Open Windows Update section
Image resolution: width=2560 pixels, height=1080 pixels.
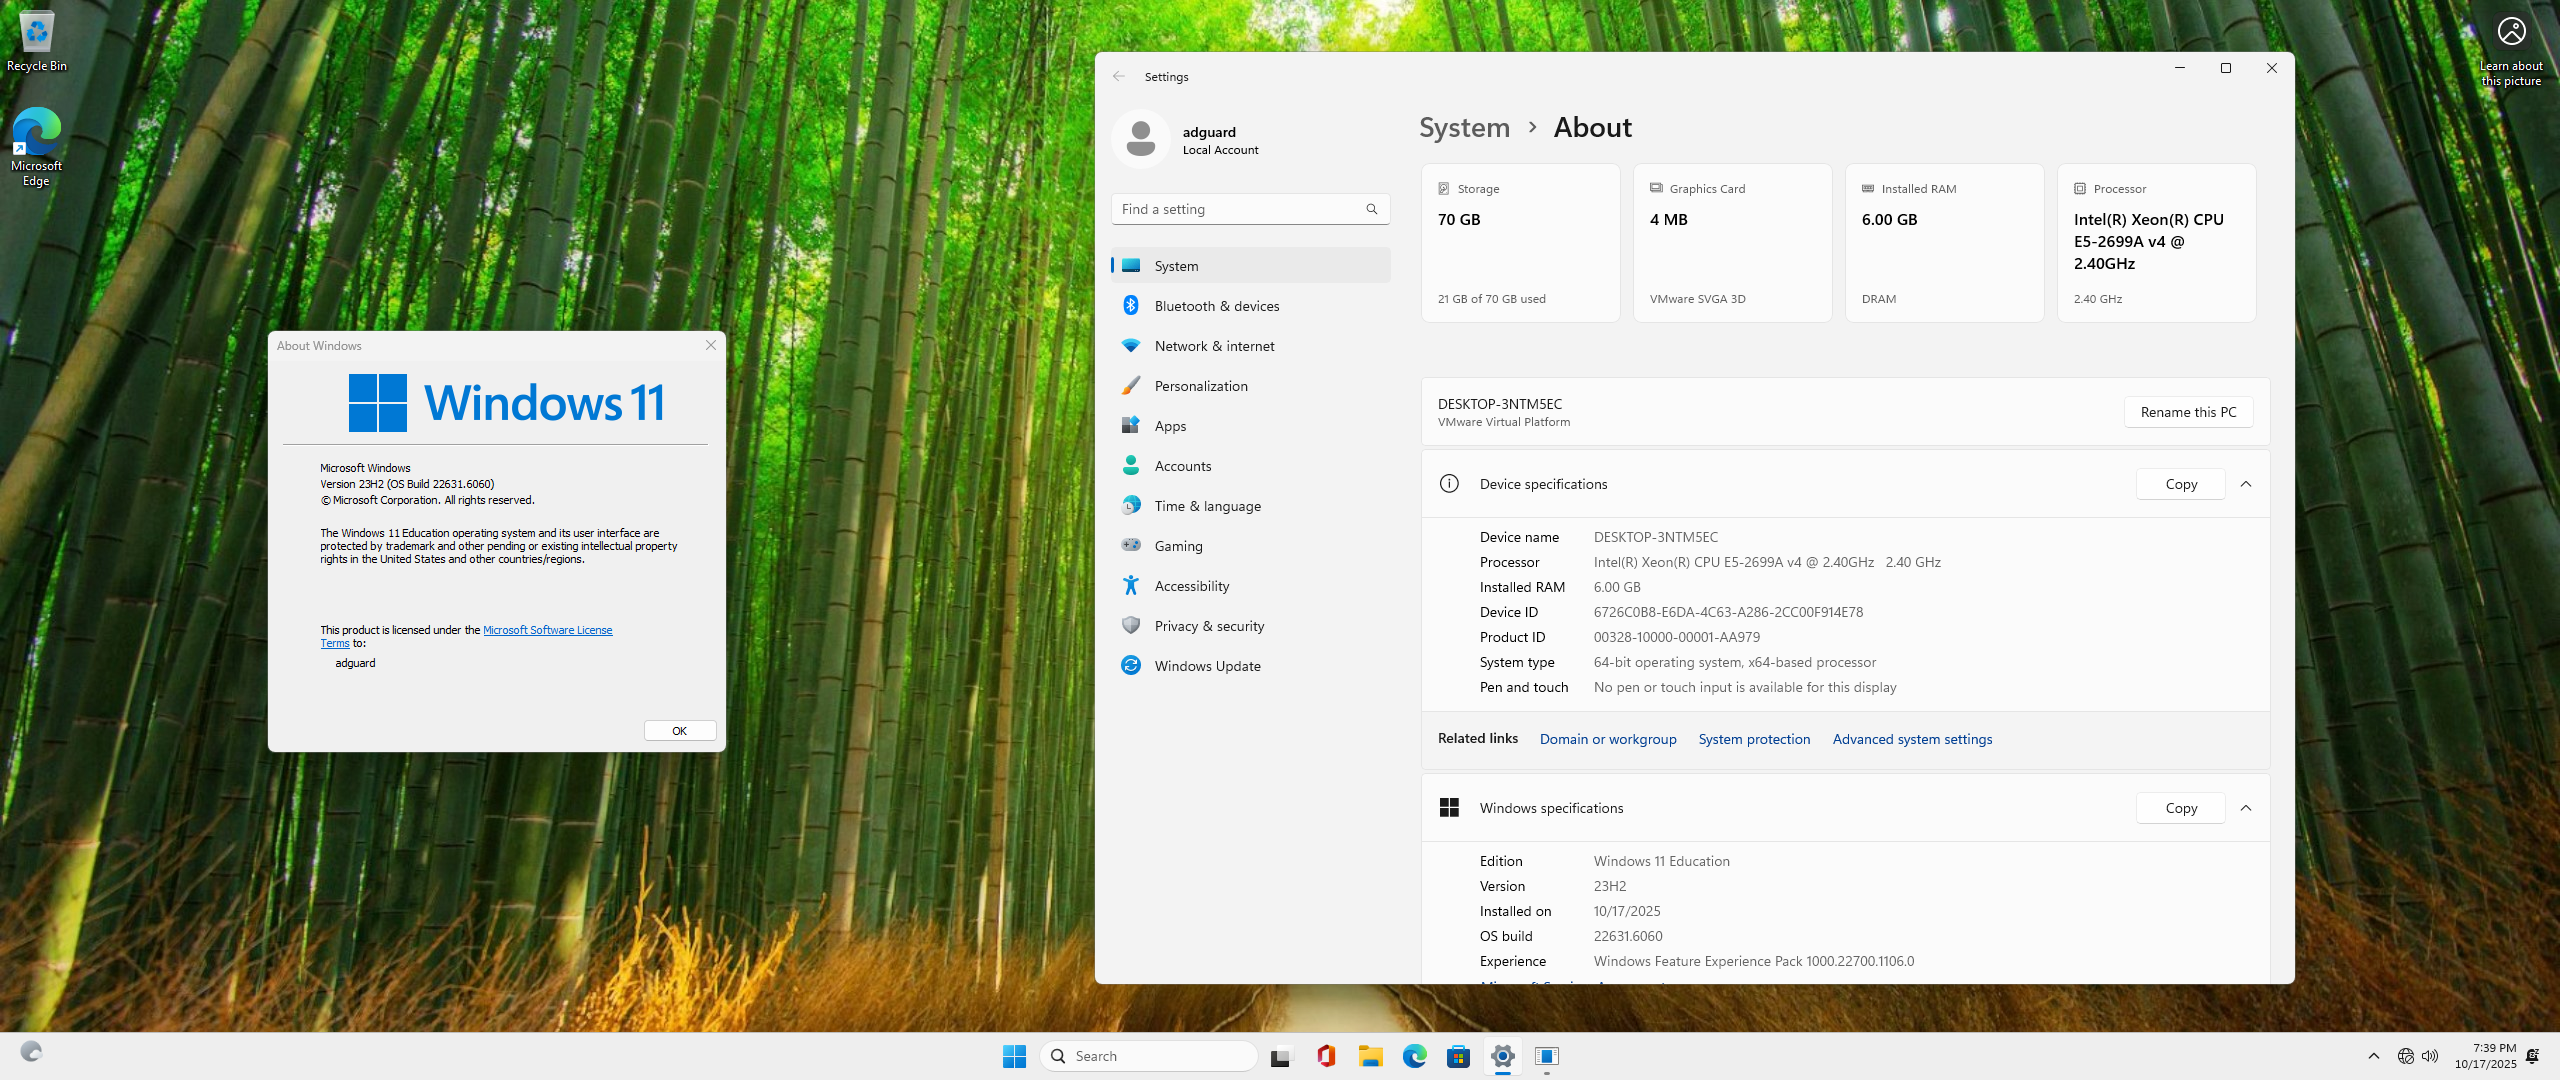coord(1207,666)
